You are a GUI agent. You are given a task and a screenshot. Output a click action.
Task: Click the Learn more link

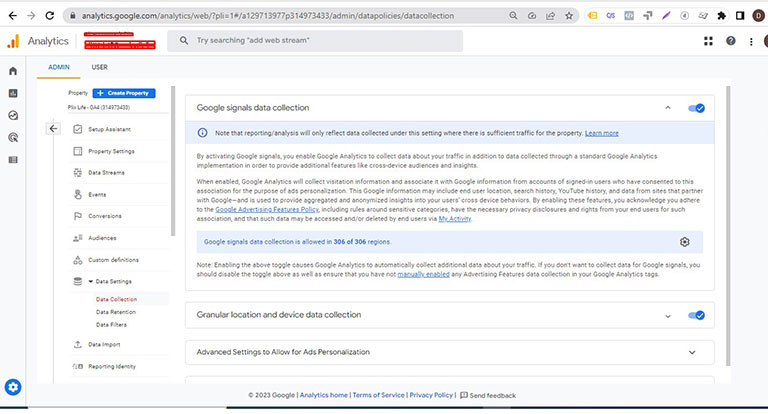pyautogui.click(x=601, y=133)
